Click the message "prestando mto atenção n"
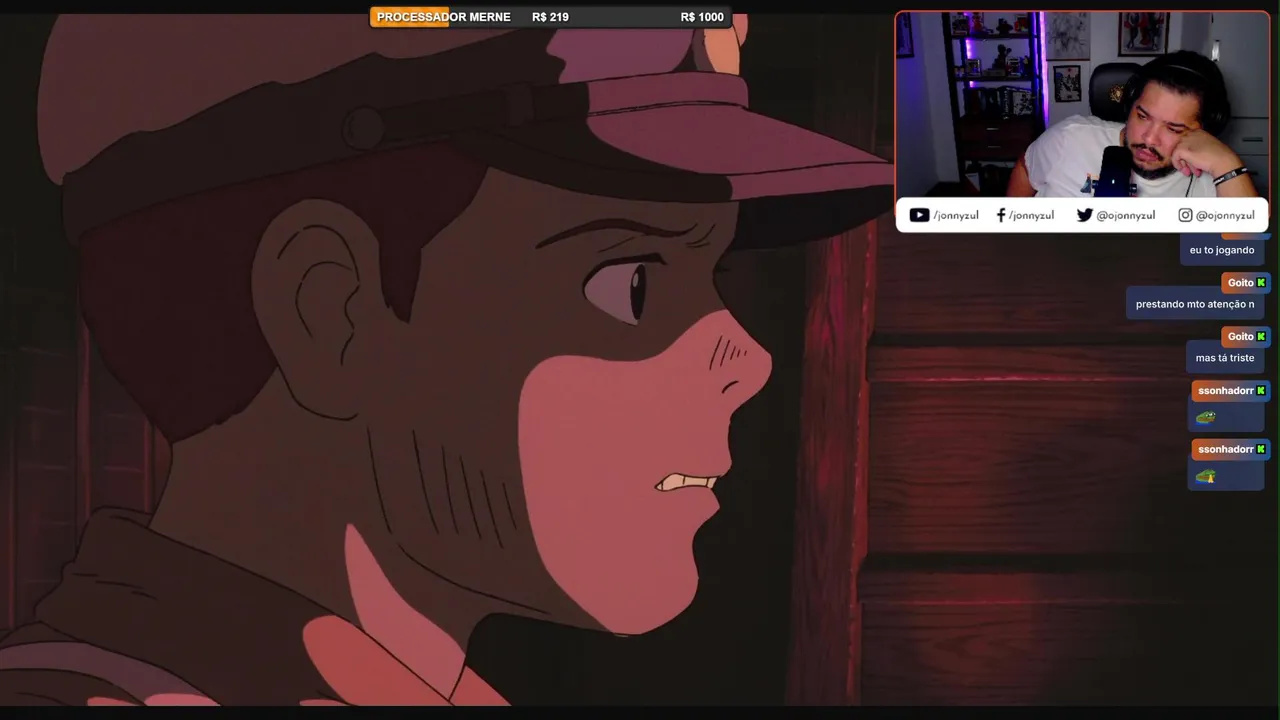 [x=1195, y=304]
